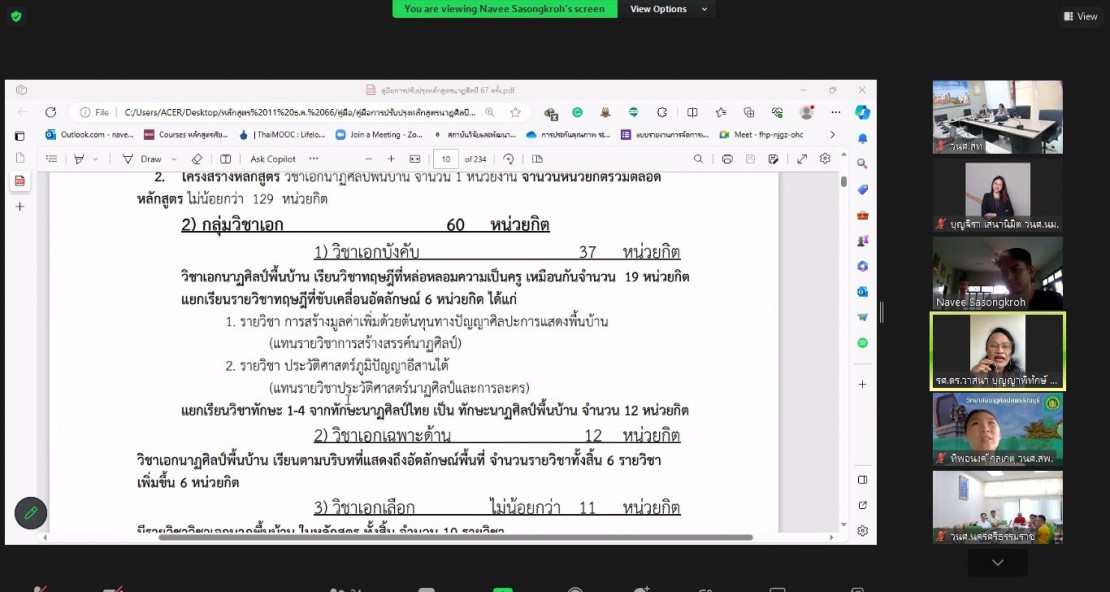1110x592 pixels.
Task: Click the Browser essentials heart icon
Action: coord(777,112)
